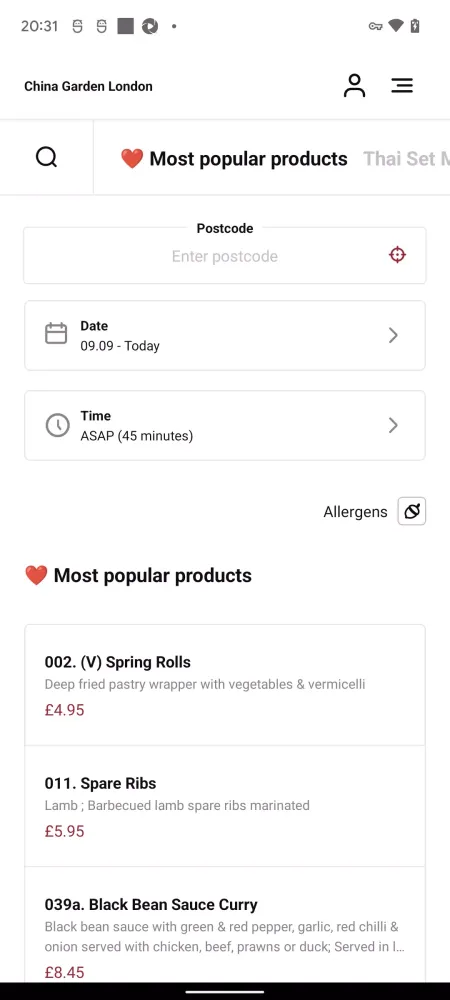Image resolution: width=450 pixels, height=1000 pixels.
Task: Focus the Enter postcode field
Action: coord(225,256)
